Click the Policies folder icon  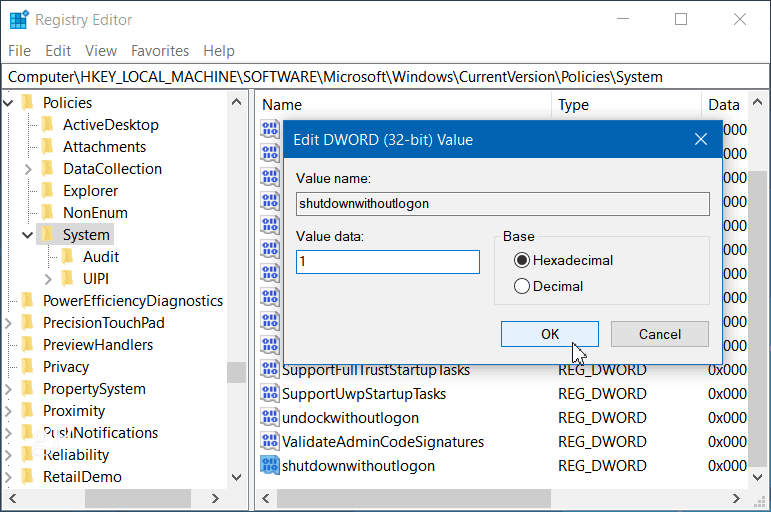click(28, 102)
